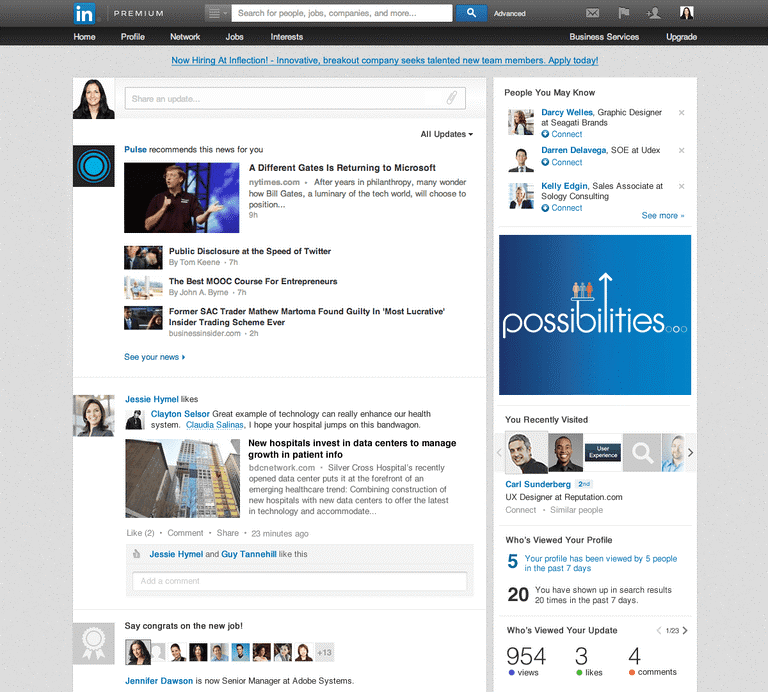Open the notifications flag icon
768x692 pixels.
tap(623, 13)
